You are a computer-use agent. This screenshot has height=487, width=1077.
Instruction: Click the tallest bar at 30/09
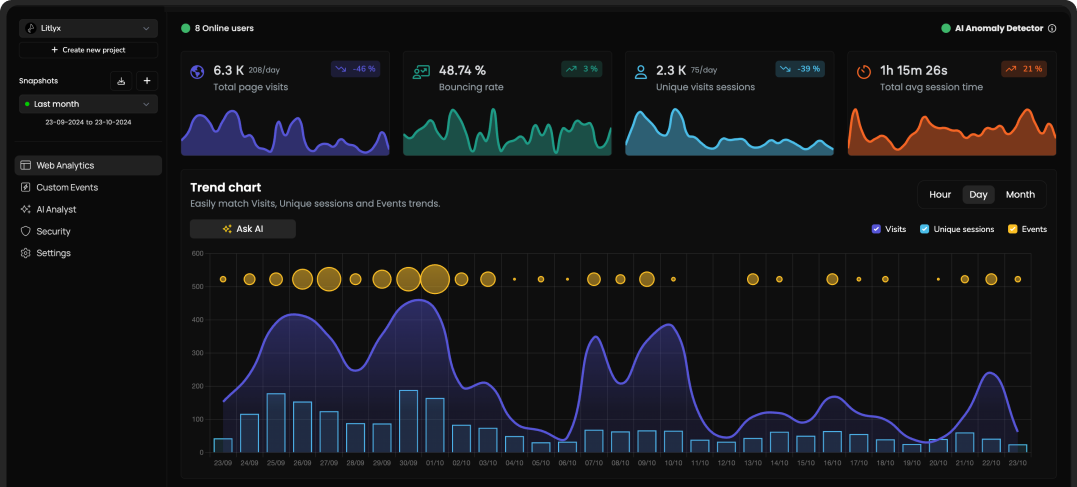click(x=408, y=421)
